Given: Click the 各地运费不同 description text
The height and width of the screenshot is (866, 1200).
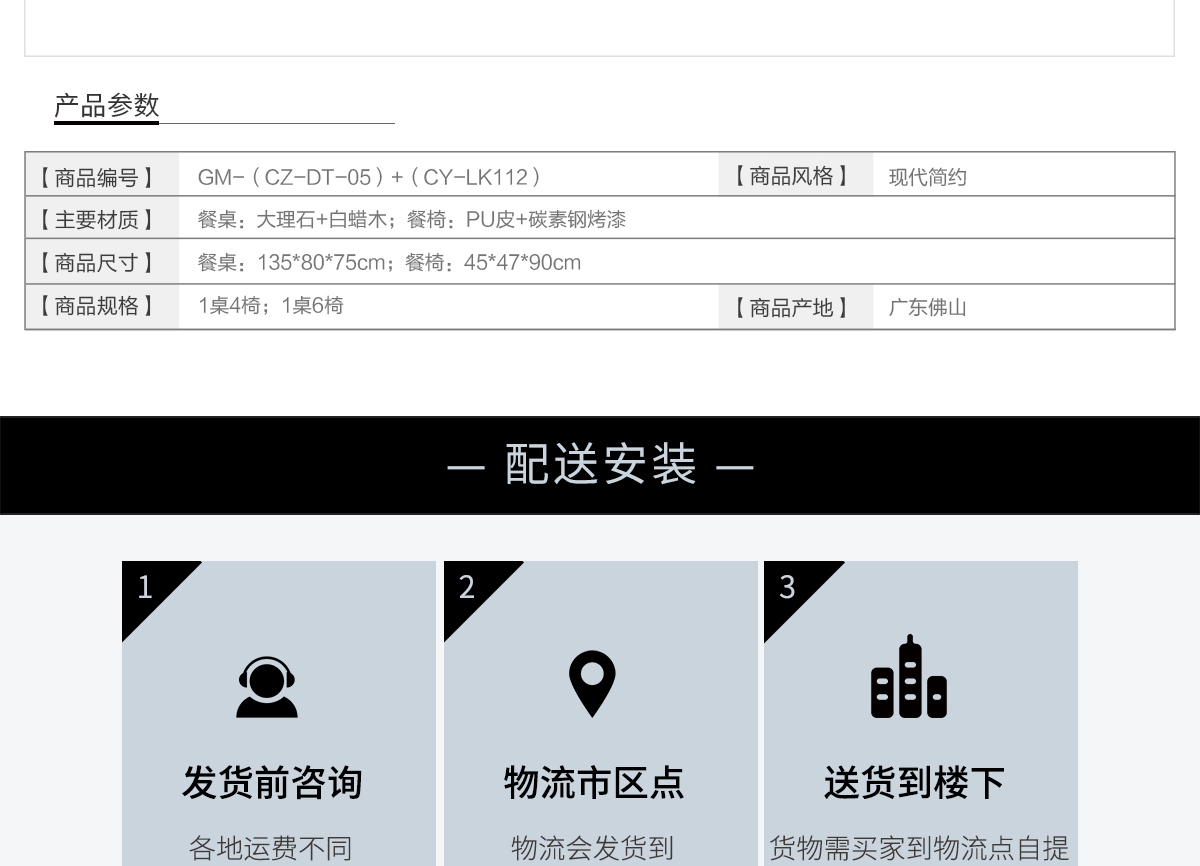Looking at the screenshot, I should [271, 849].
